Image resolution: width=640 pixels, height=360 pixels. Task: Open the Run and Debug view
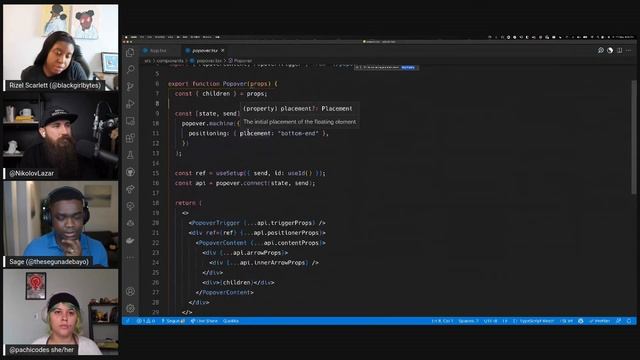pos(130,104)
